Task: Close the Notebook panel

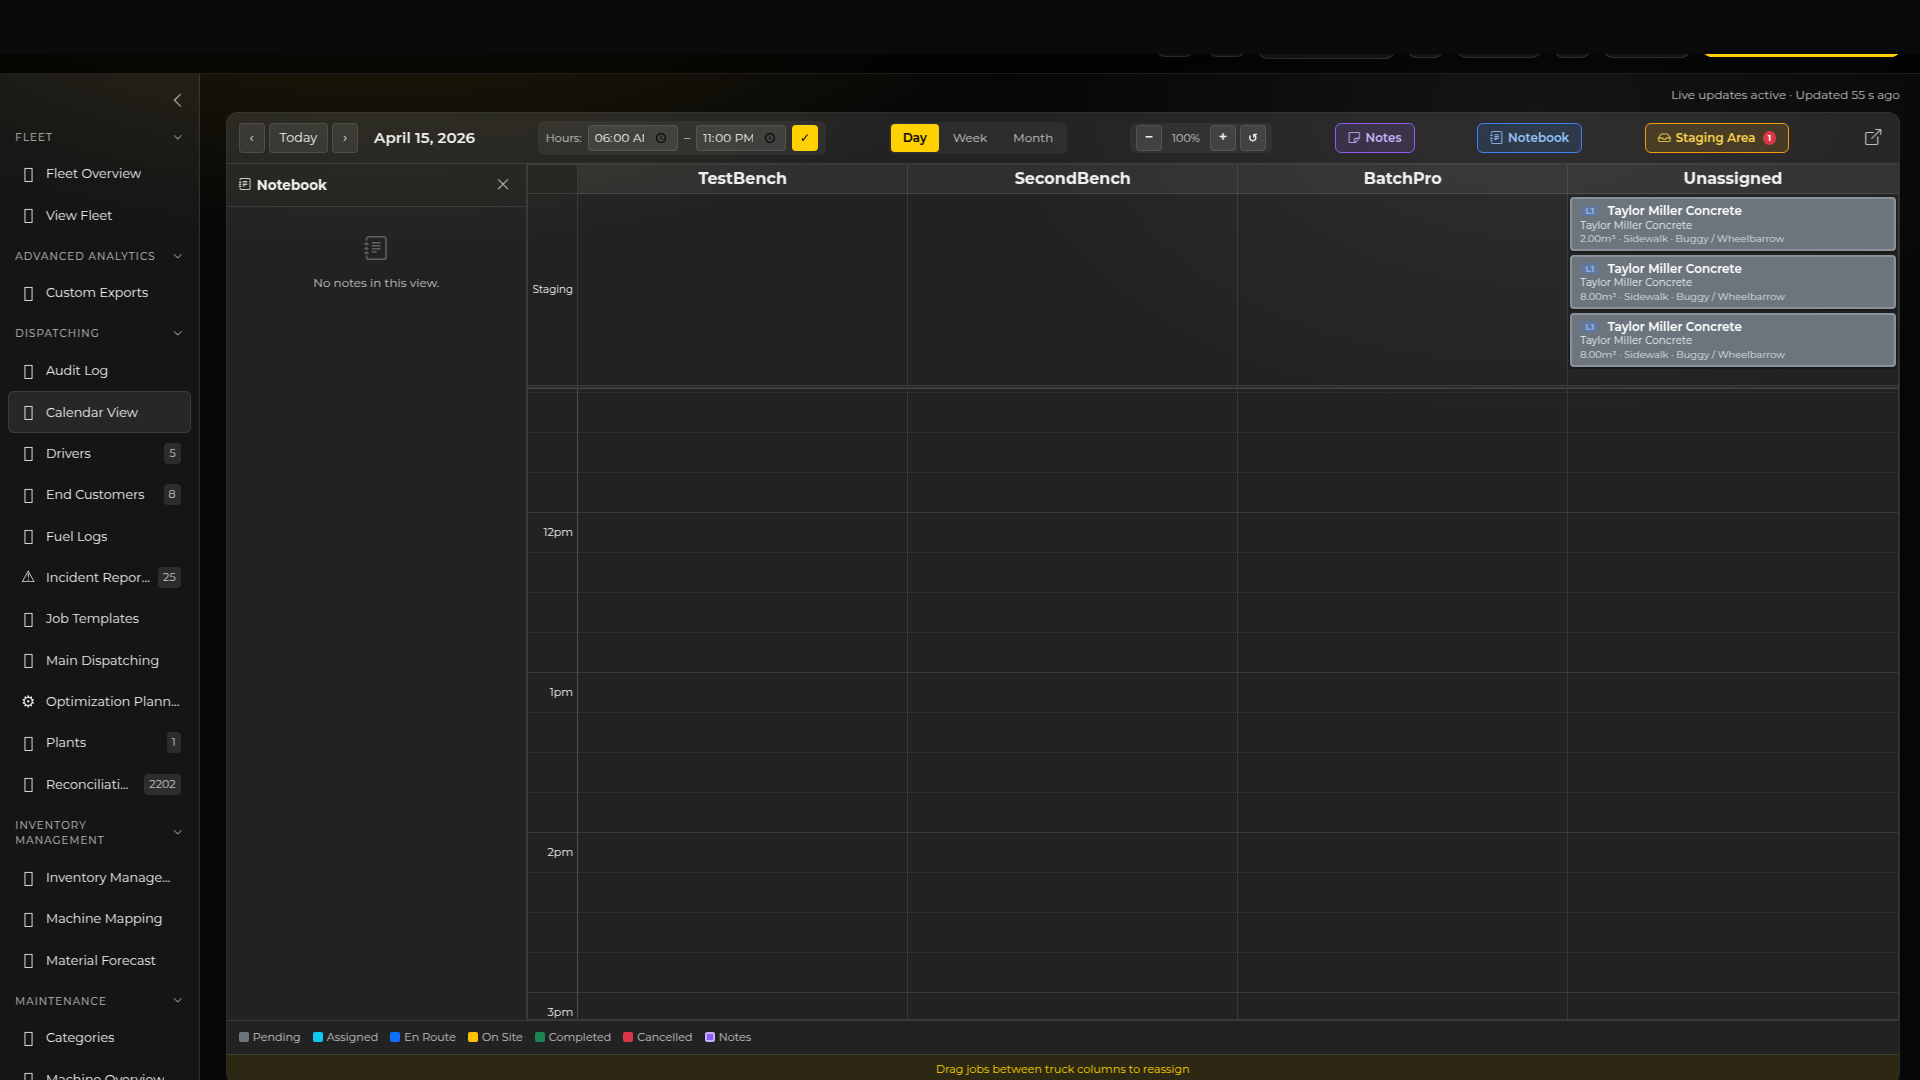Action: click(x=503, y=185)
